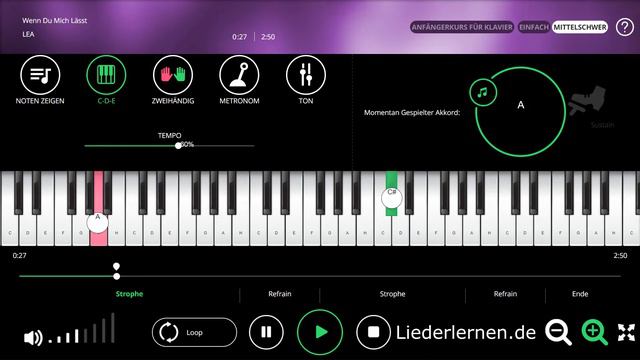Jump to the Ende section

point(580,294)
